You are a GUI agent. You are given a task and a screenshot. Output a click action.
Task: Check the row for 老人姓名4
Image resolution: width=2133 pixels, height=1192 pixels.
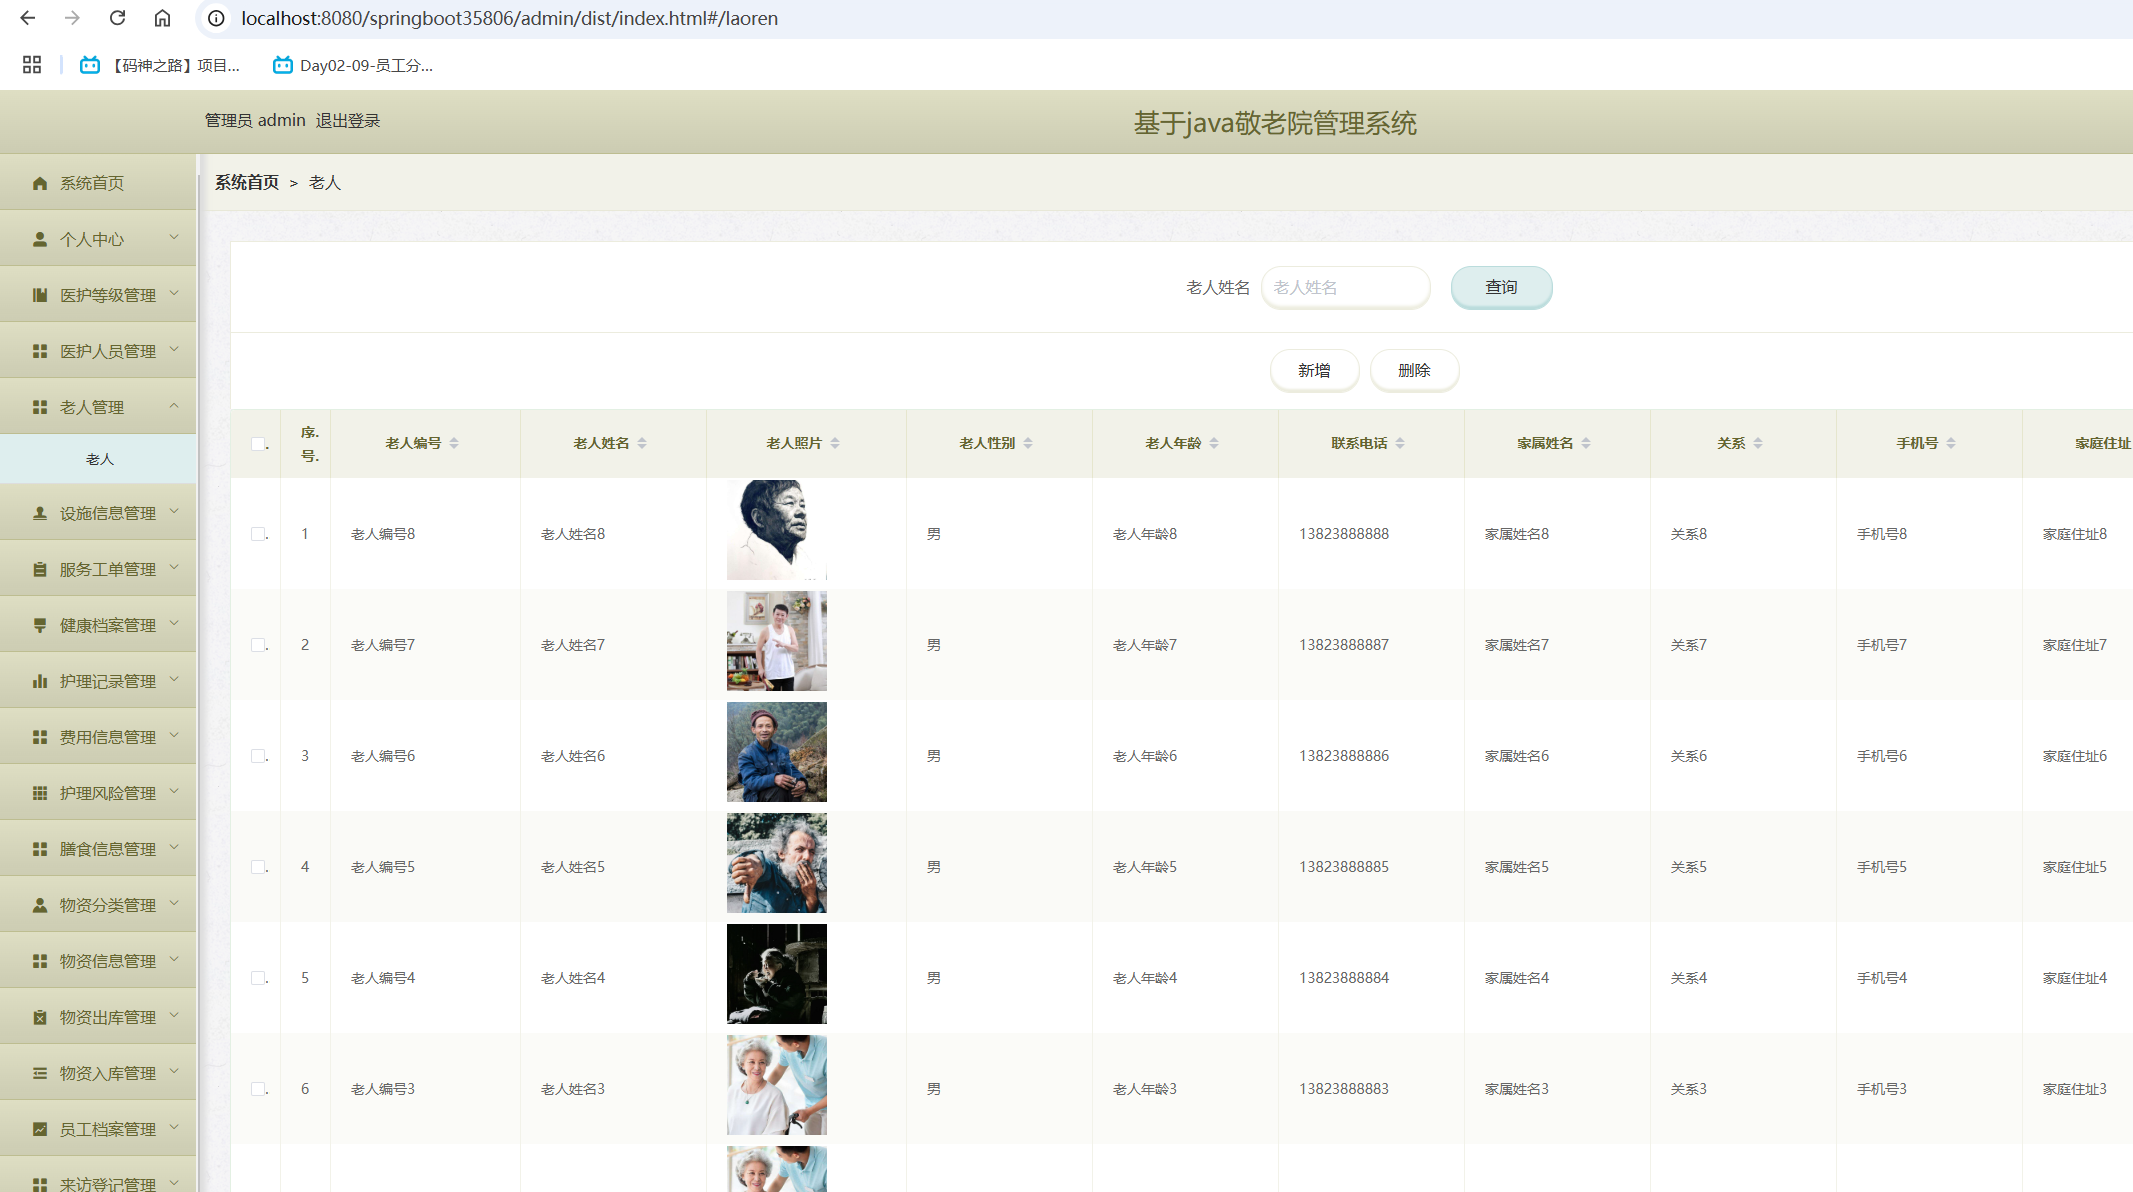tap(258, 978)
